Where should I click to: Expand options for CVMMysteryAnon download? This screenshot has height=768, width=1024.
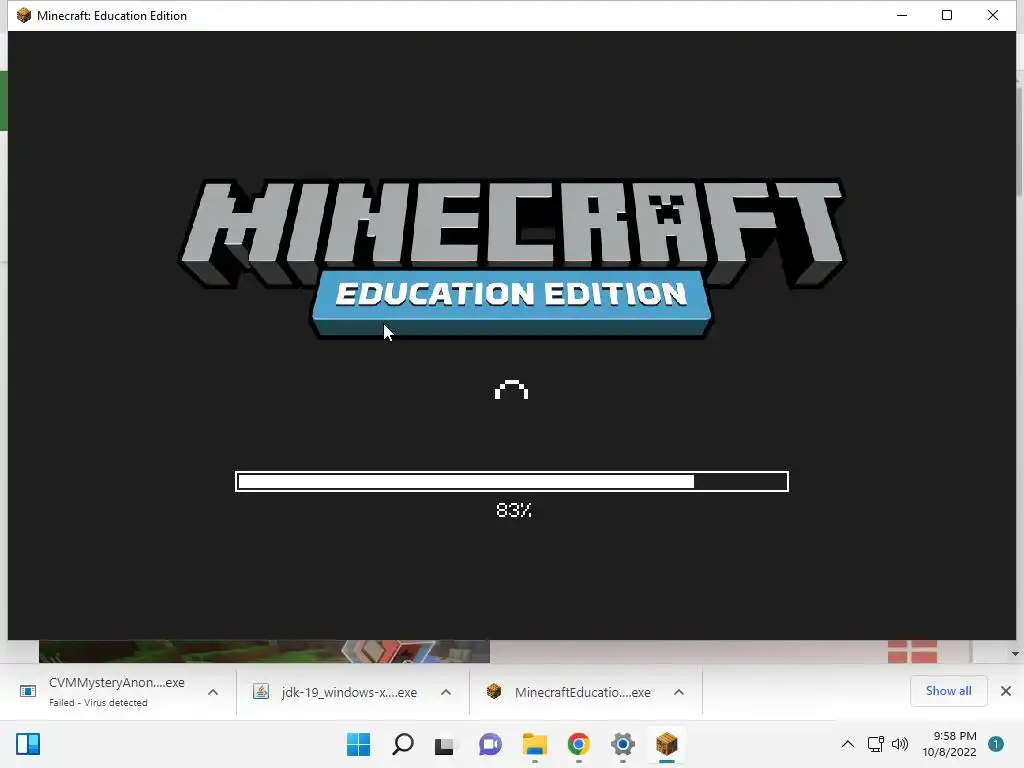coord(213,692)
